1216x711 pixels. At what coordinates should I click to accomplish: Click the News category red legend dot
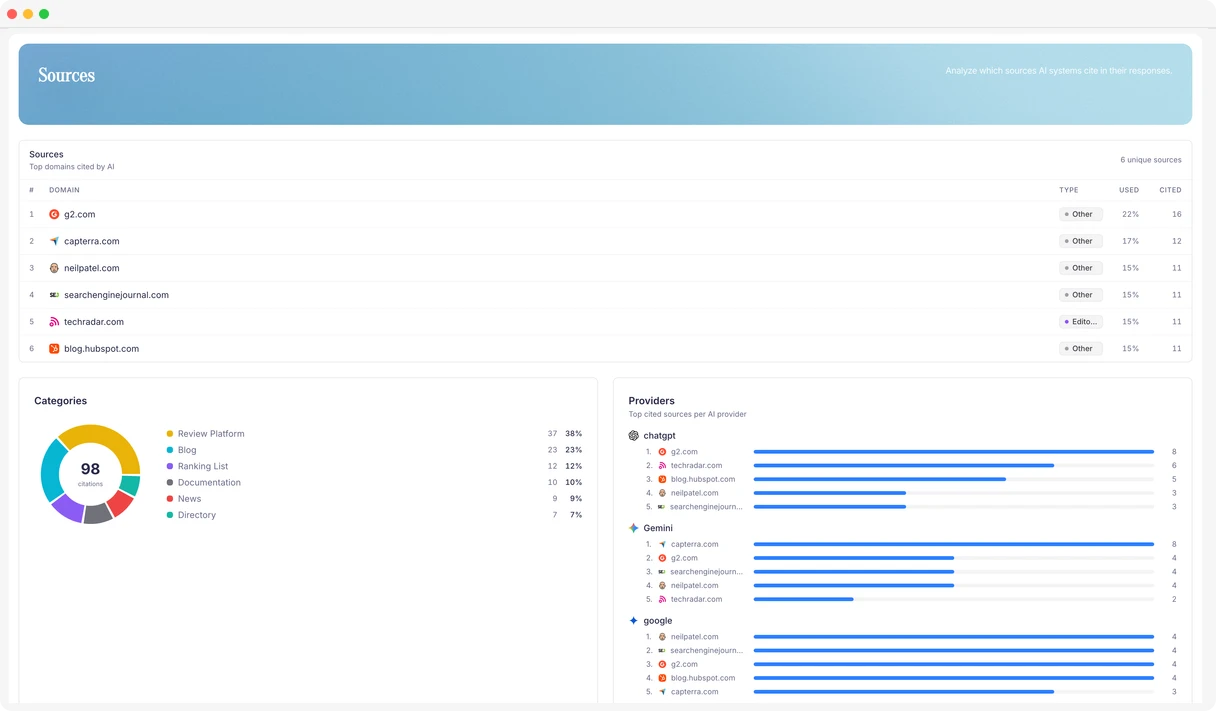point(170,499)
